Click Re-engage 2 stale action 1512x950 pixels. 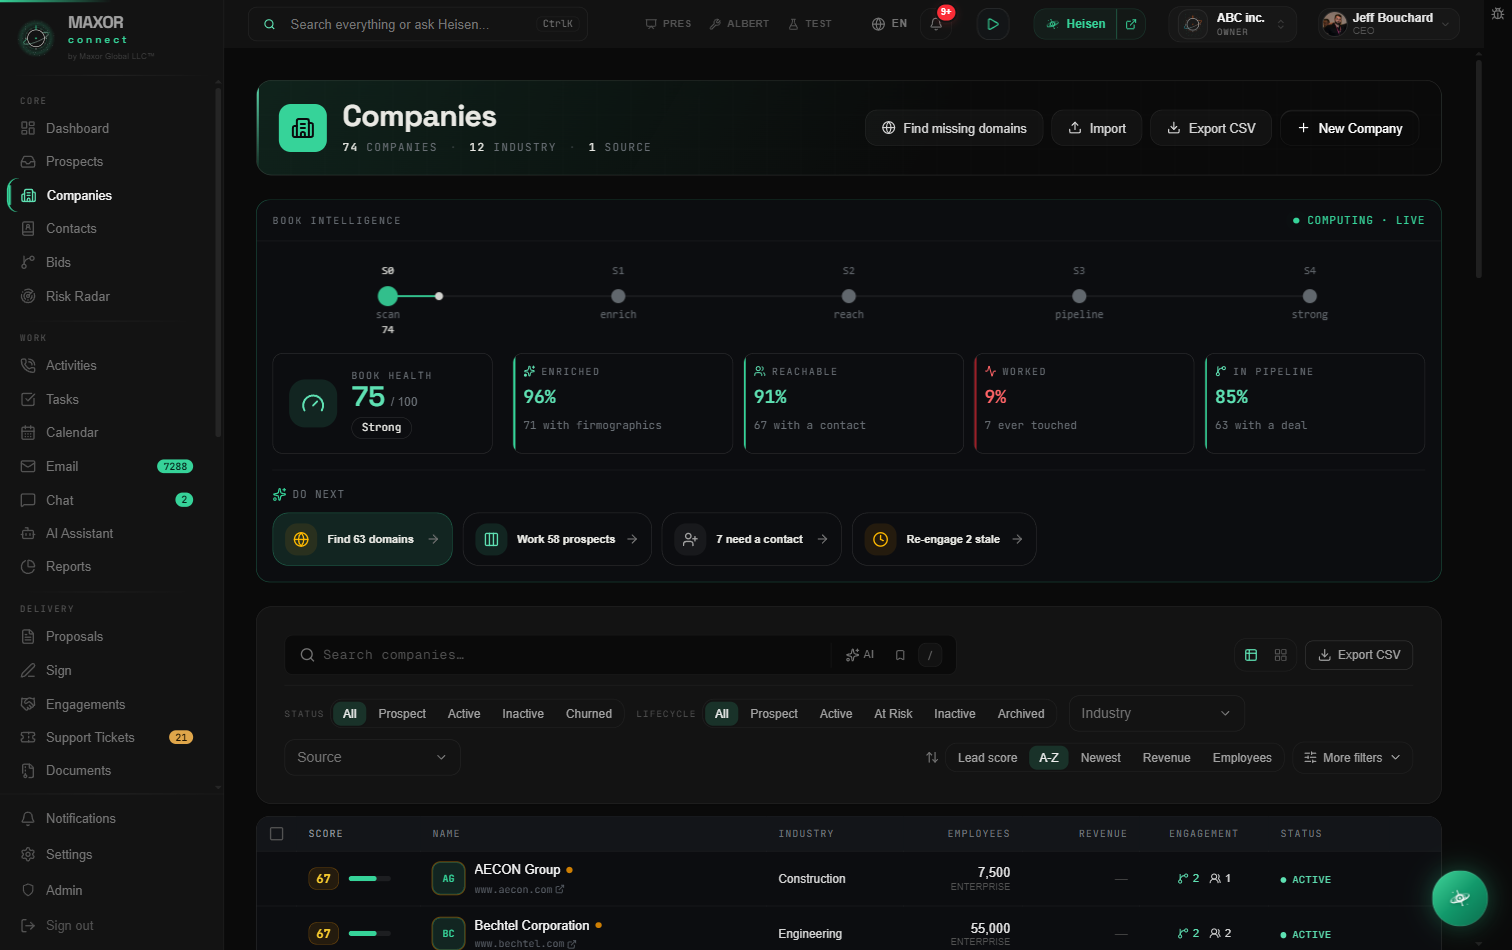click(944, 539)
